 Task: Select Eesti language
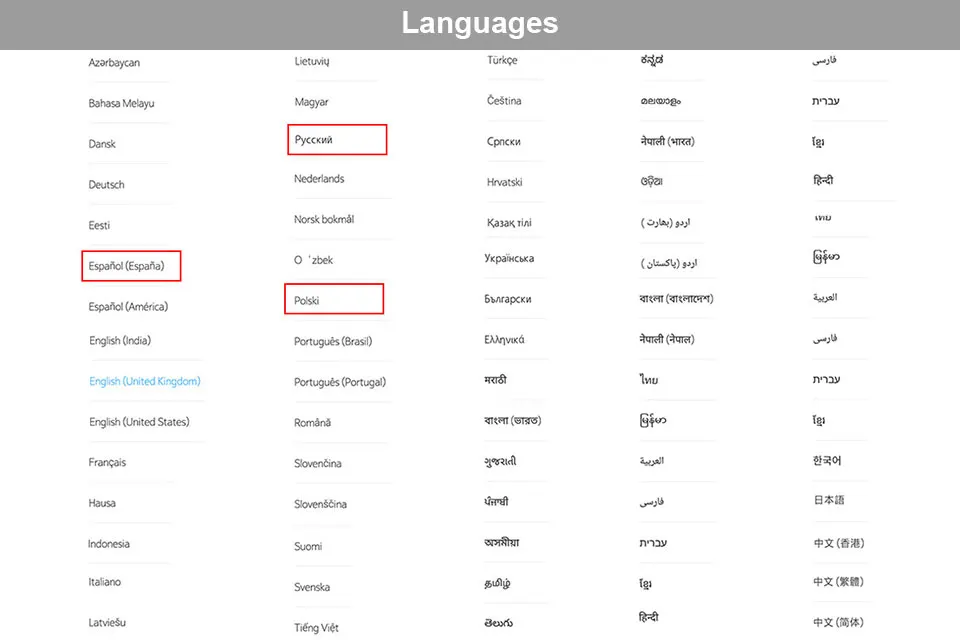pyautogui.click(x=99, y=225)
